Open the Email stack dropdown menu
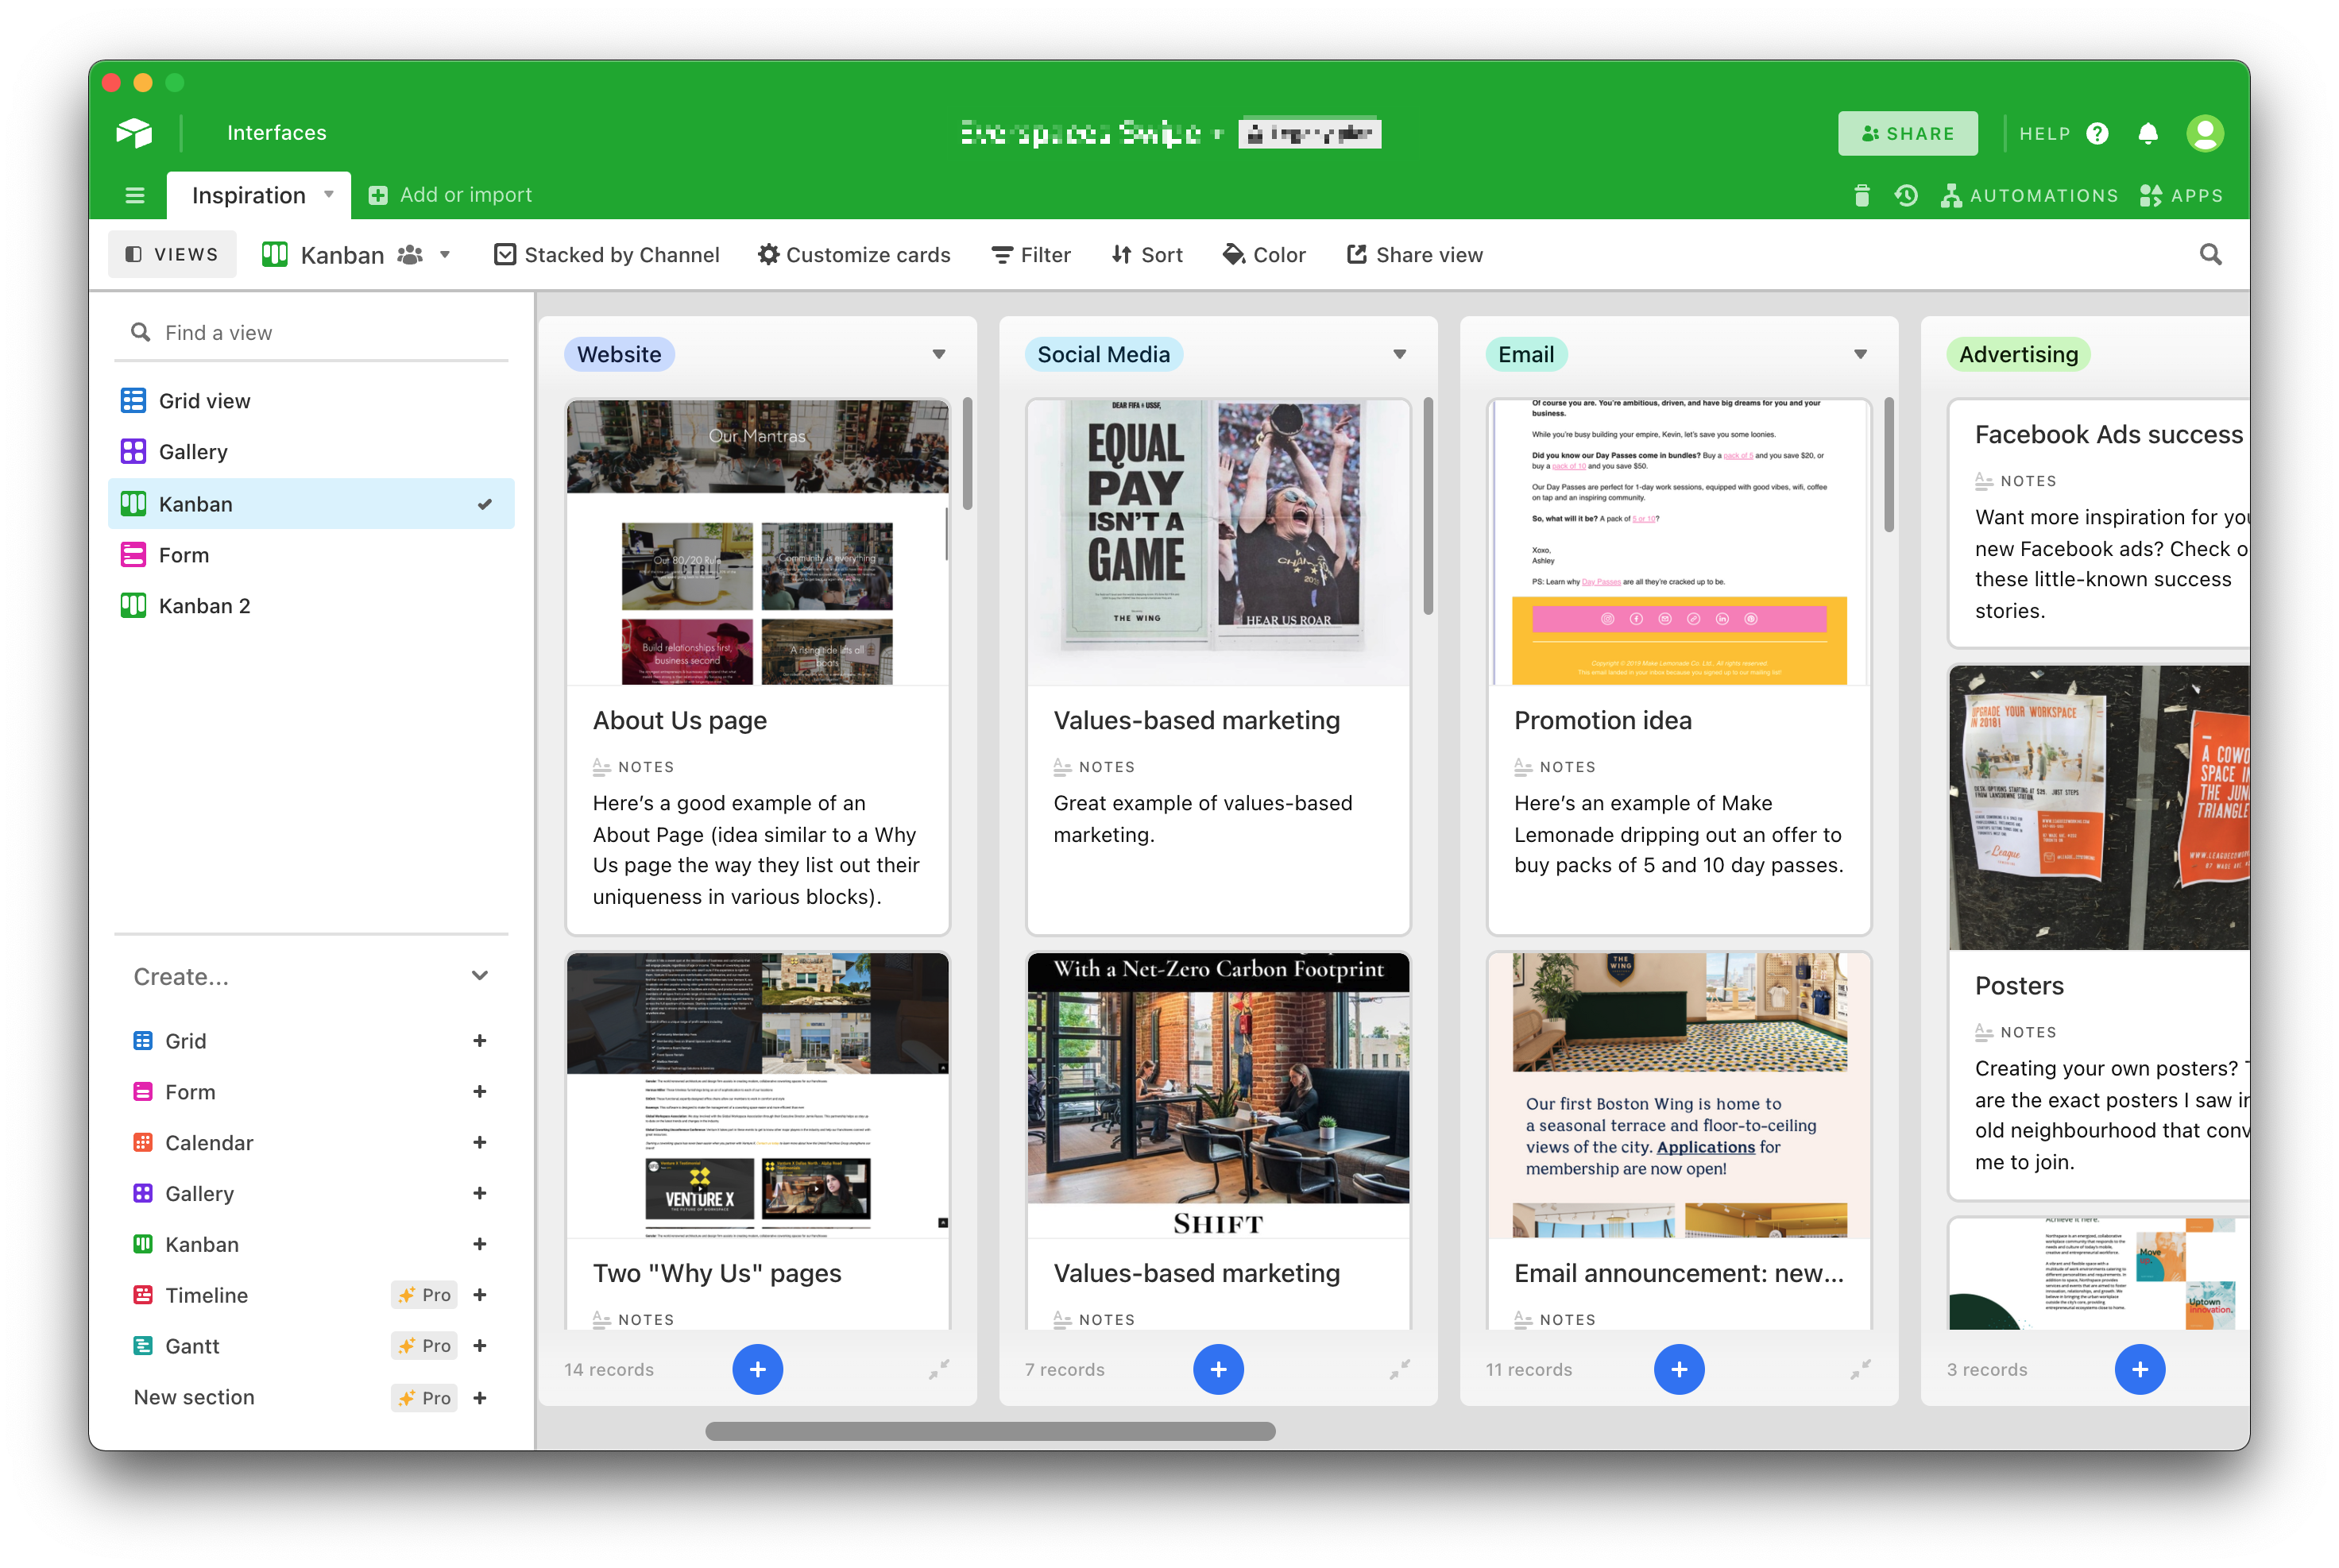 [x=1859, y=354]
